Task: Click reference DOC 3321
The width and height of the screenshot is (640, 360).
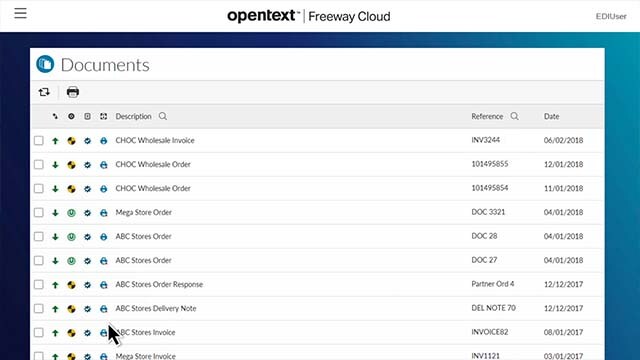Action: pyautogui.click(x=488, y=212)
